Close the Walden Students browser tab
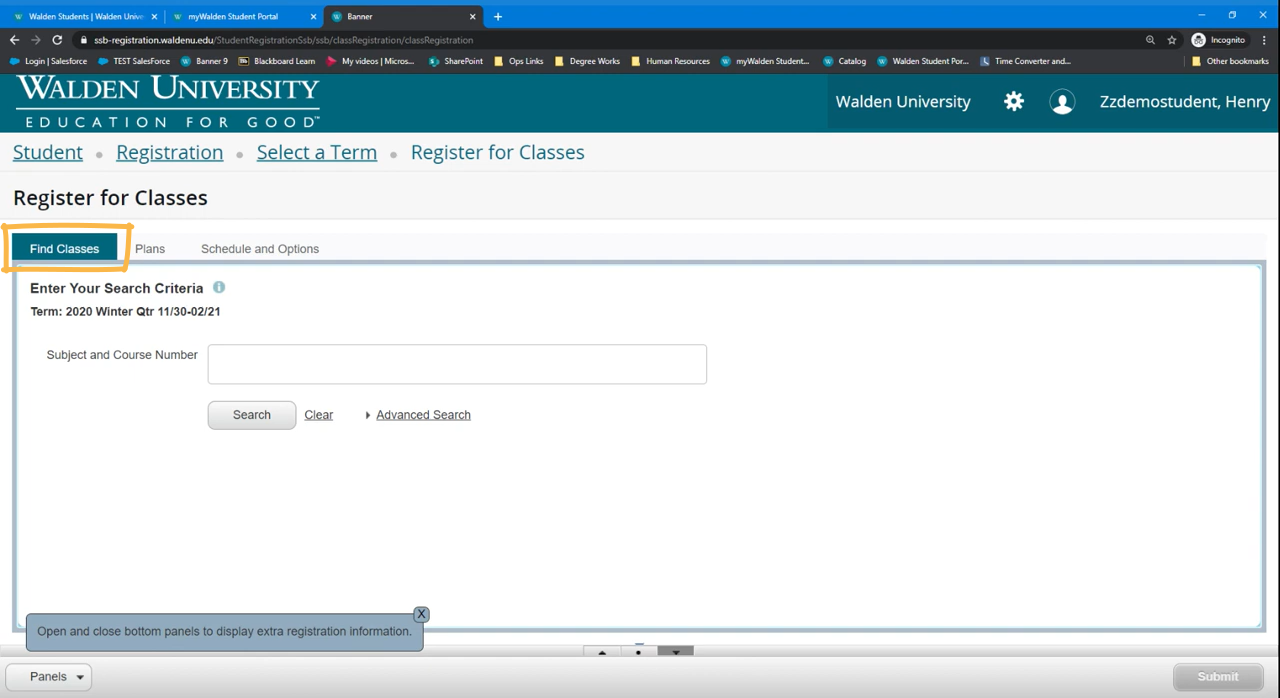The height and width of the screenshot is (698, 1280). 154,17
